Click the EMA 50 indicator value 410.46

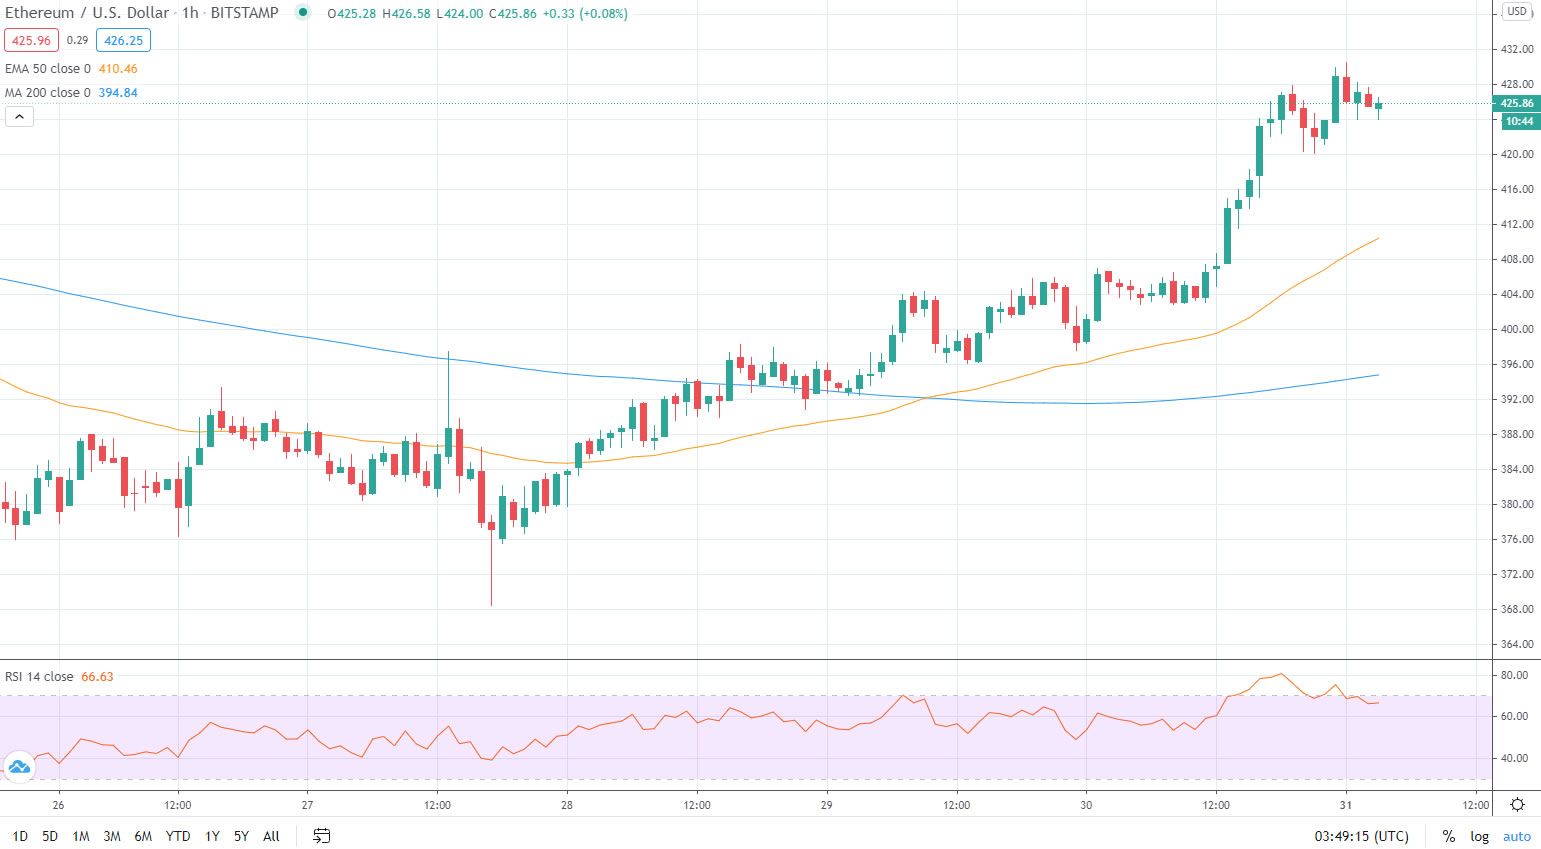120,68
